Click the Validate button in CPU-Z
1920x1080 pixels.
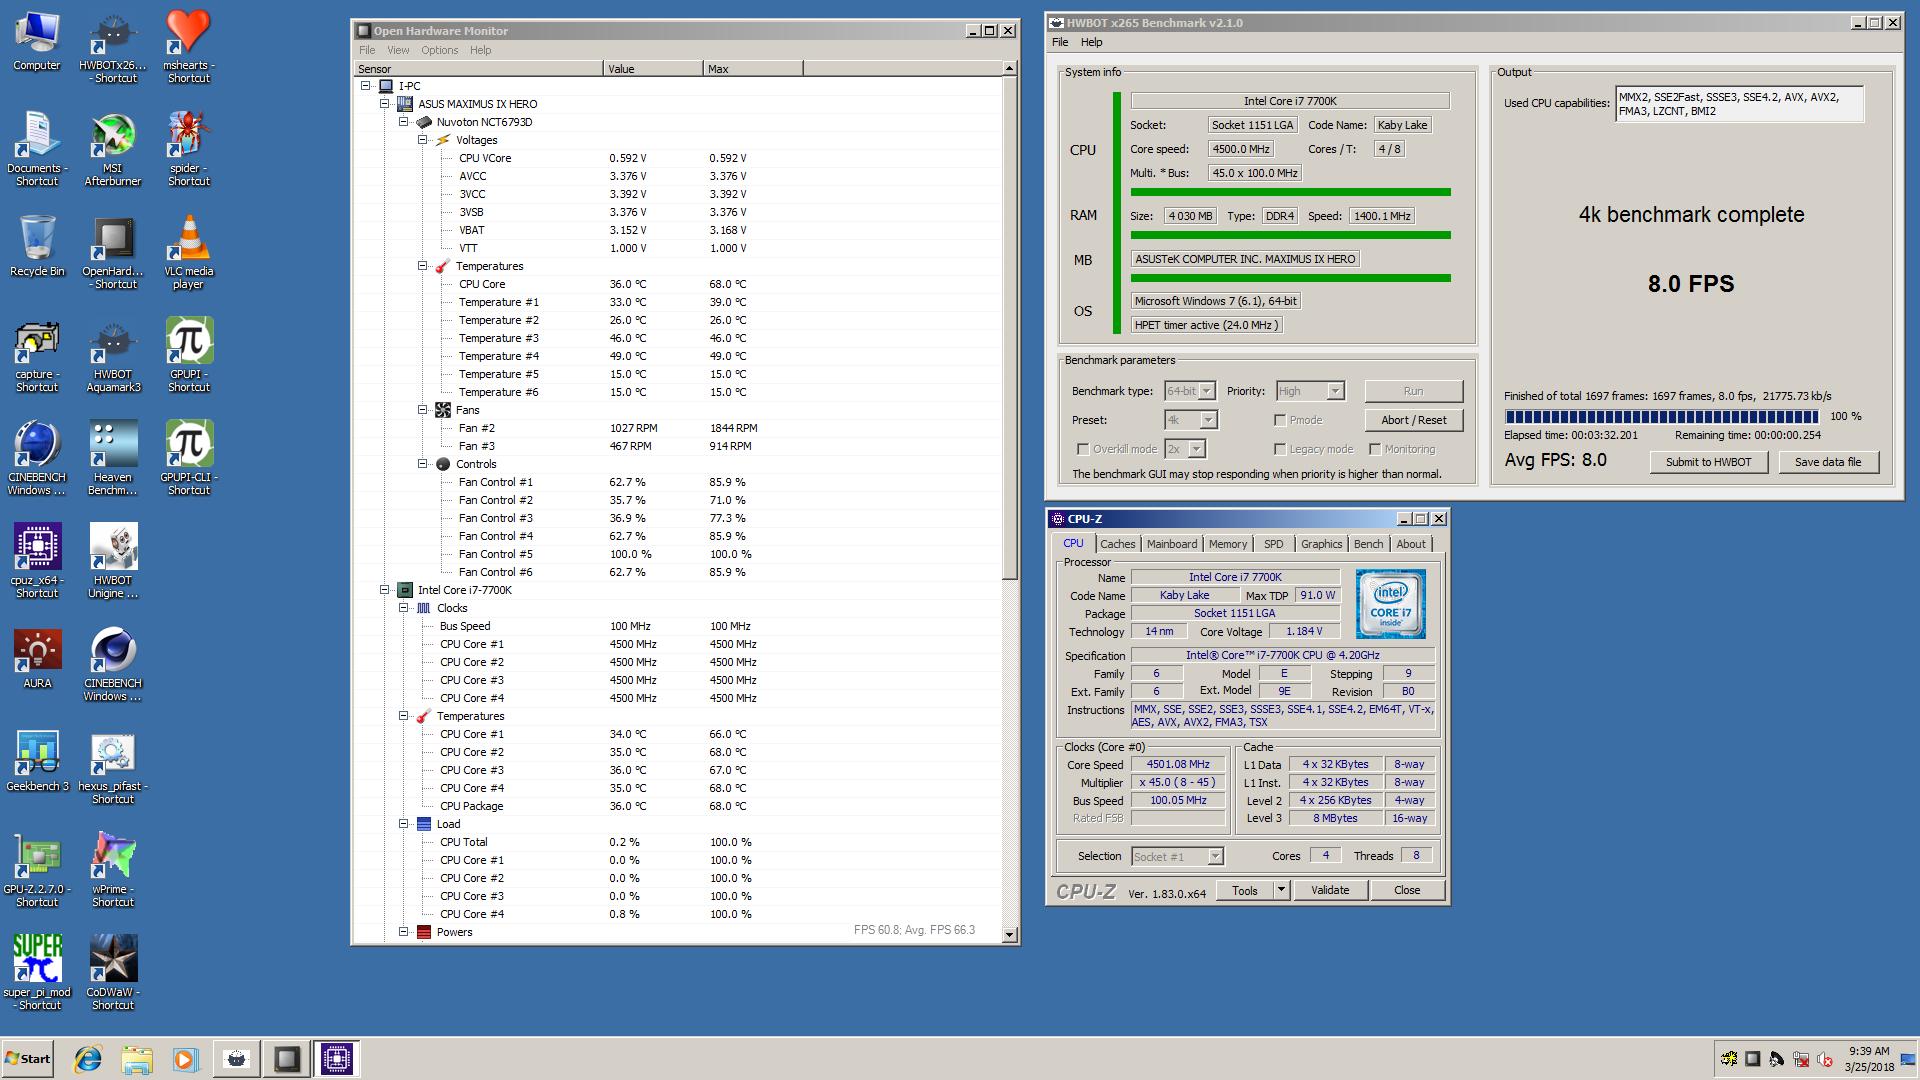pyautogui.click(x=1329, y=890)
